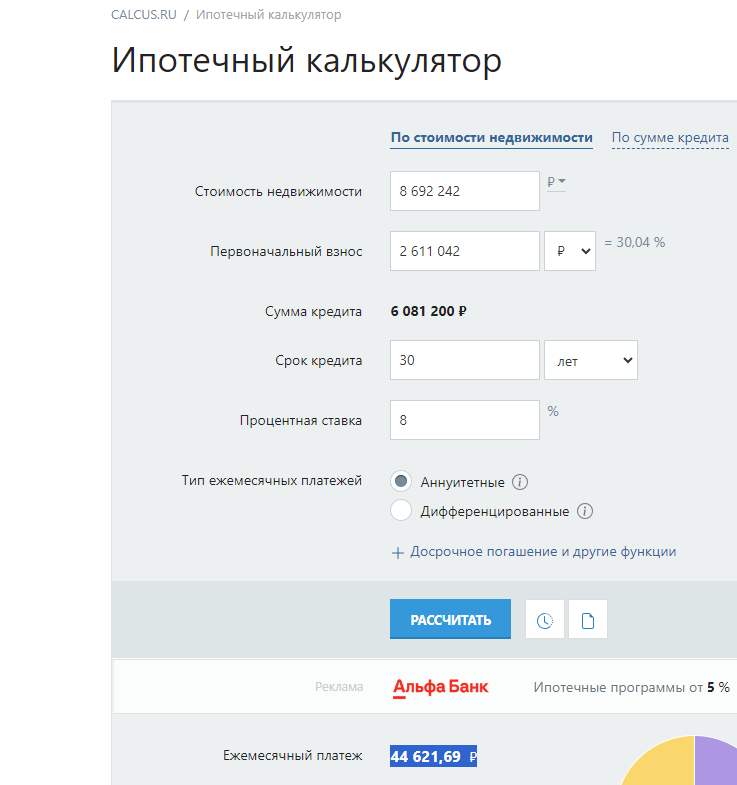Click the document page icon button
This screenshot has height=785, width=737.
point(588,620)
